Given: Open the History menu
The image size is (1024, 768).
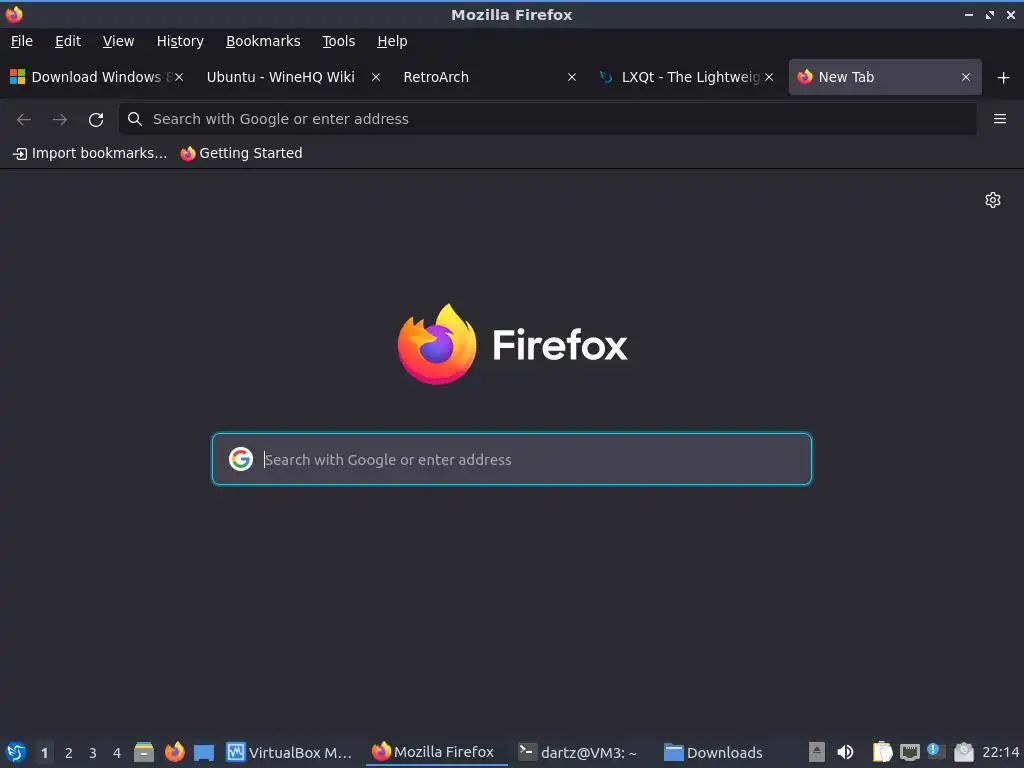Looking at the screenshot, I should pyautogui.click(x=180, y=41).
